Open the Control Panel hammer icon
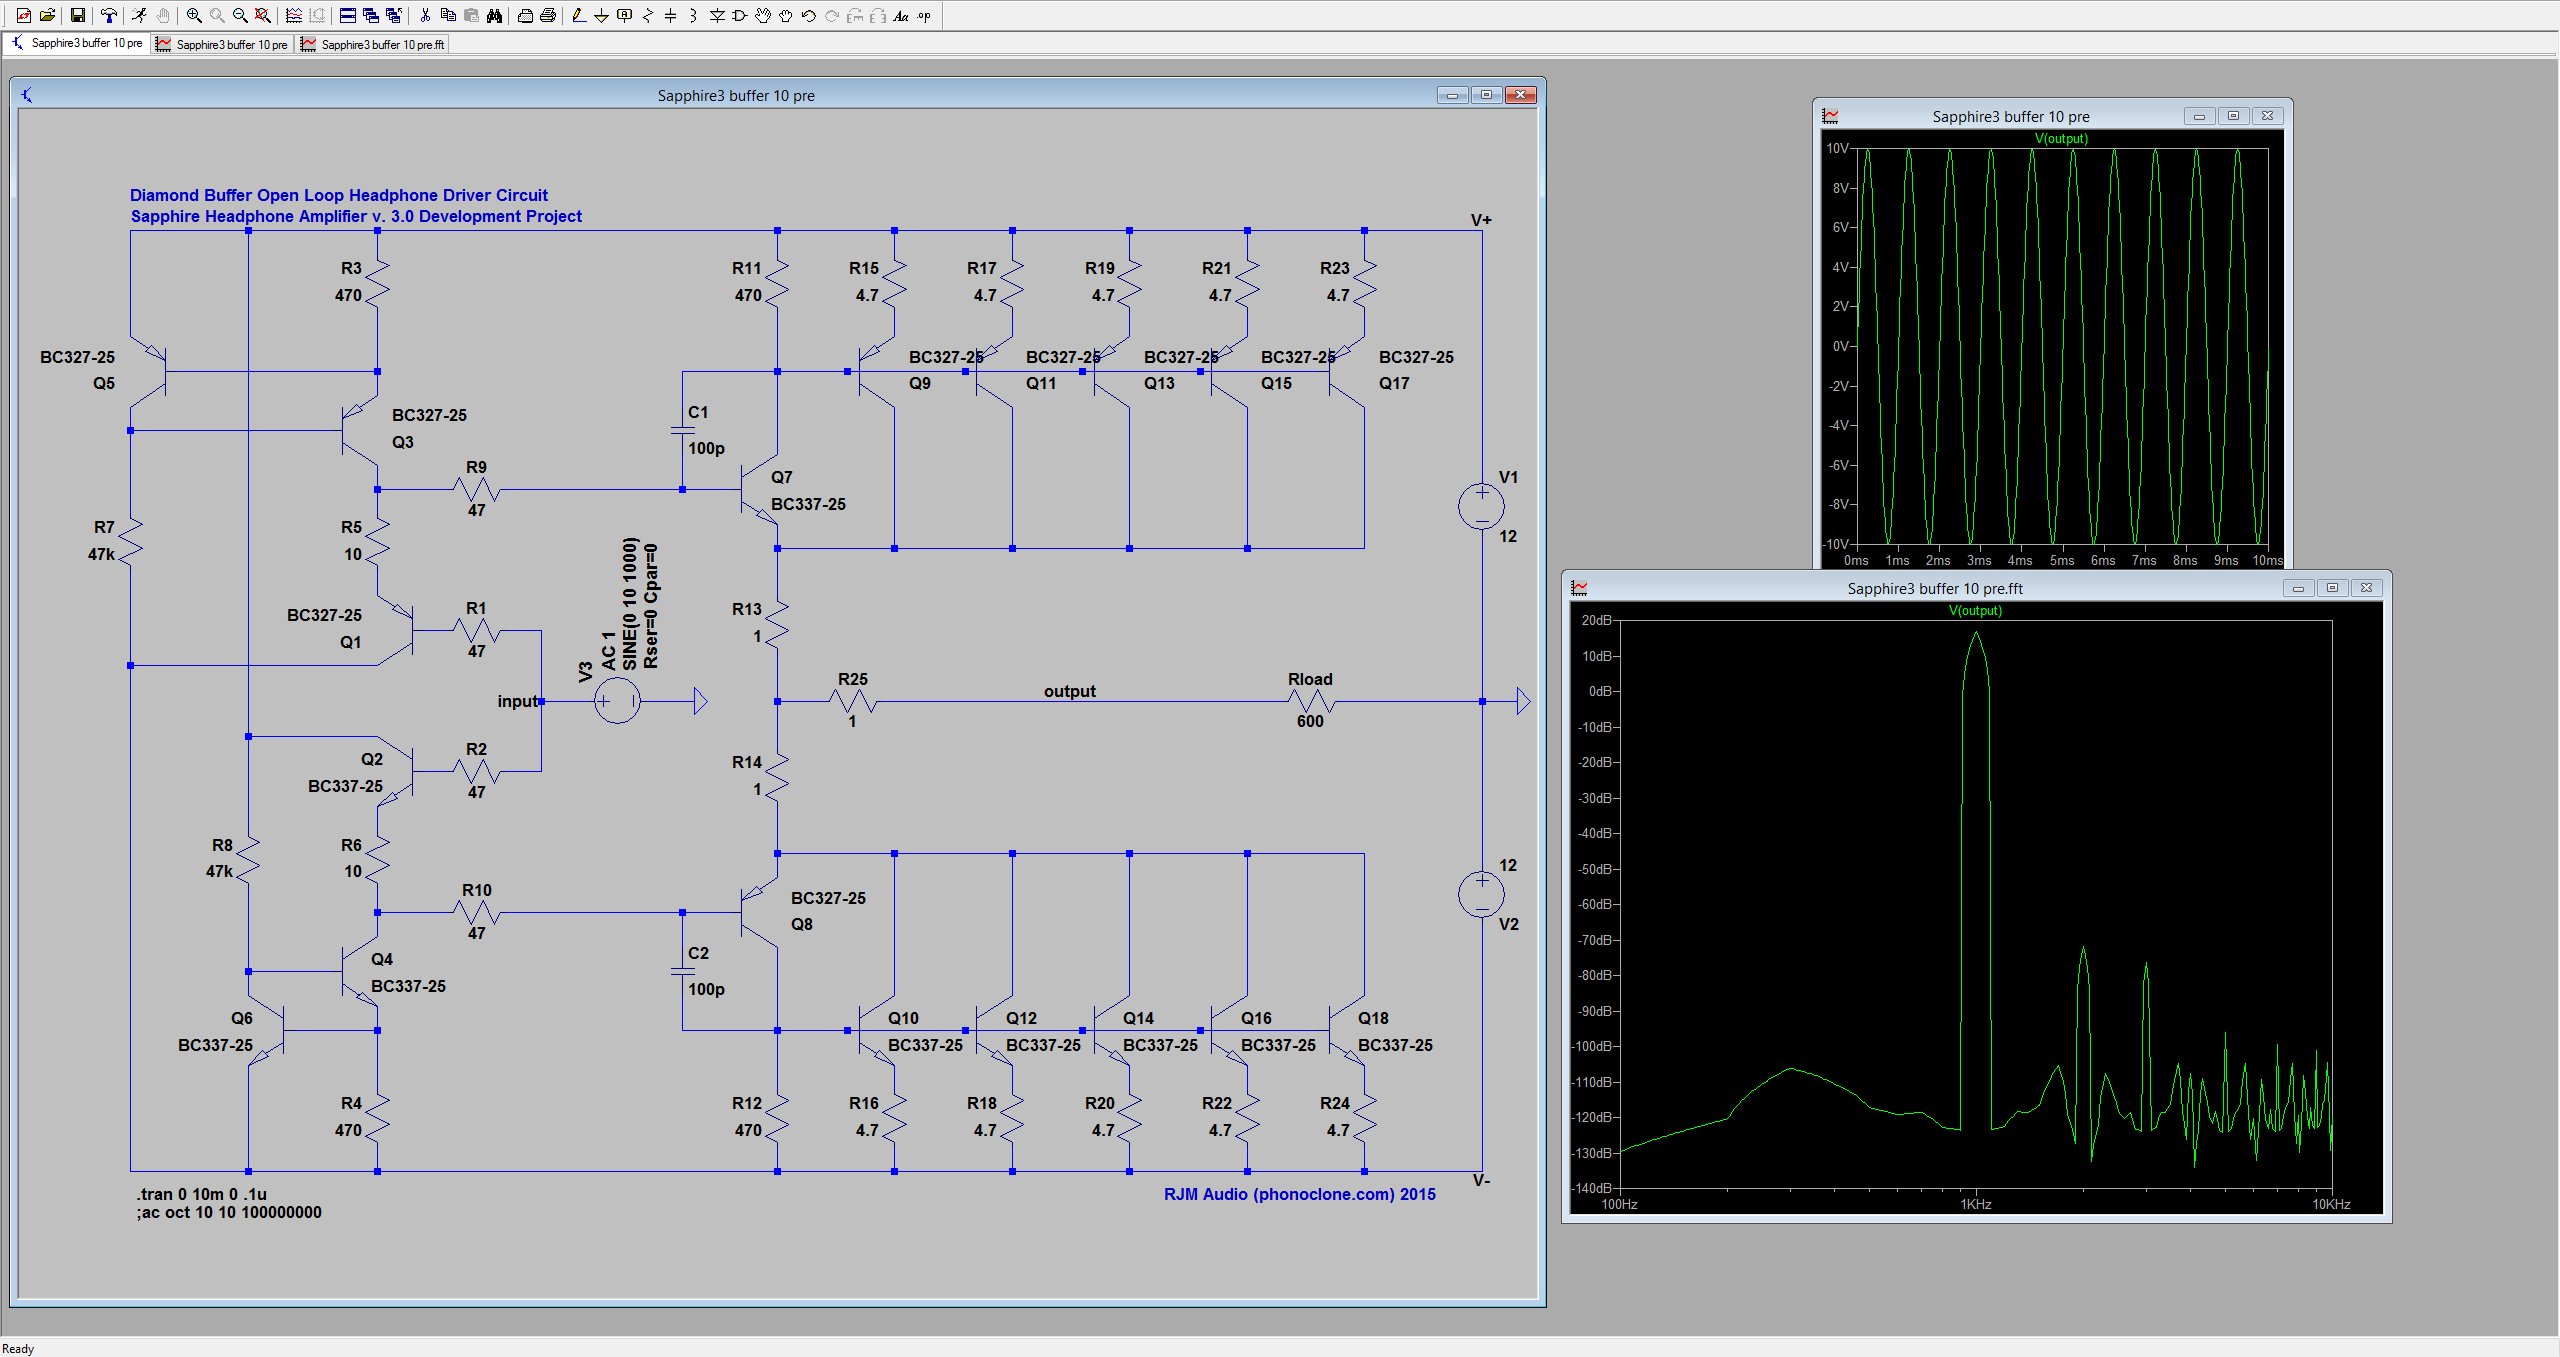 [109, 15]
